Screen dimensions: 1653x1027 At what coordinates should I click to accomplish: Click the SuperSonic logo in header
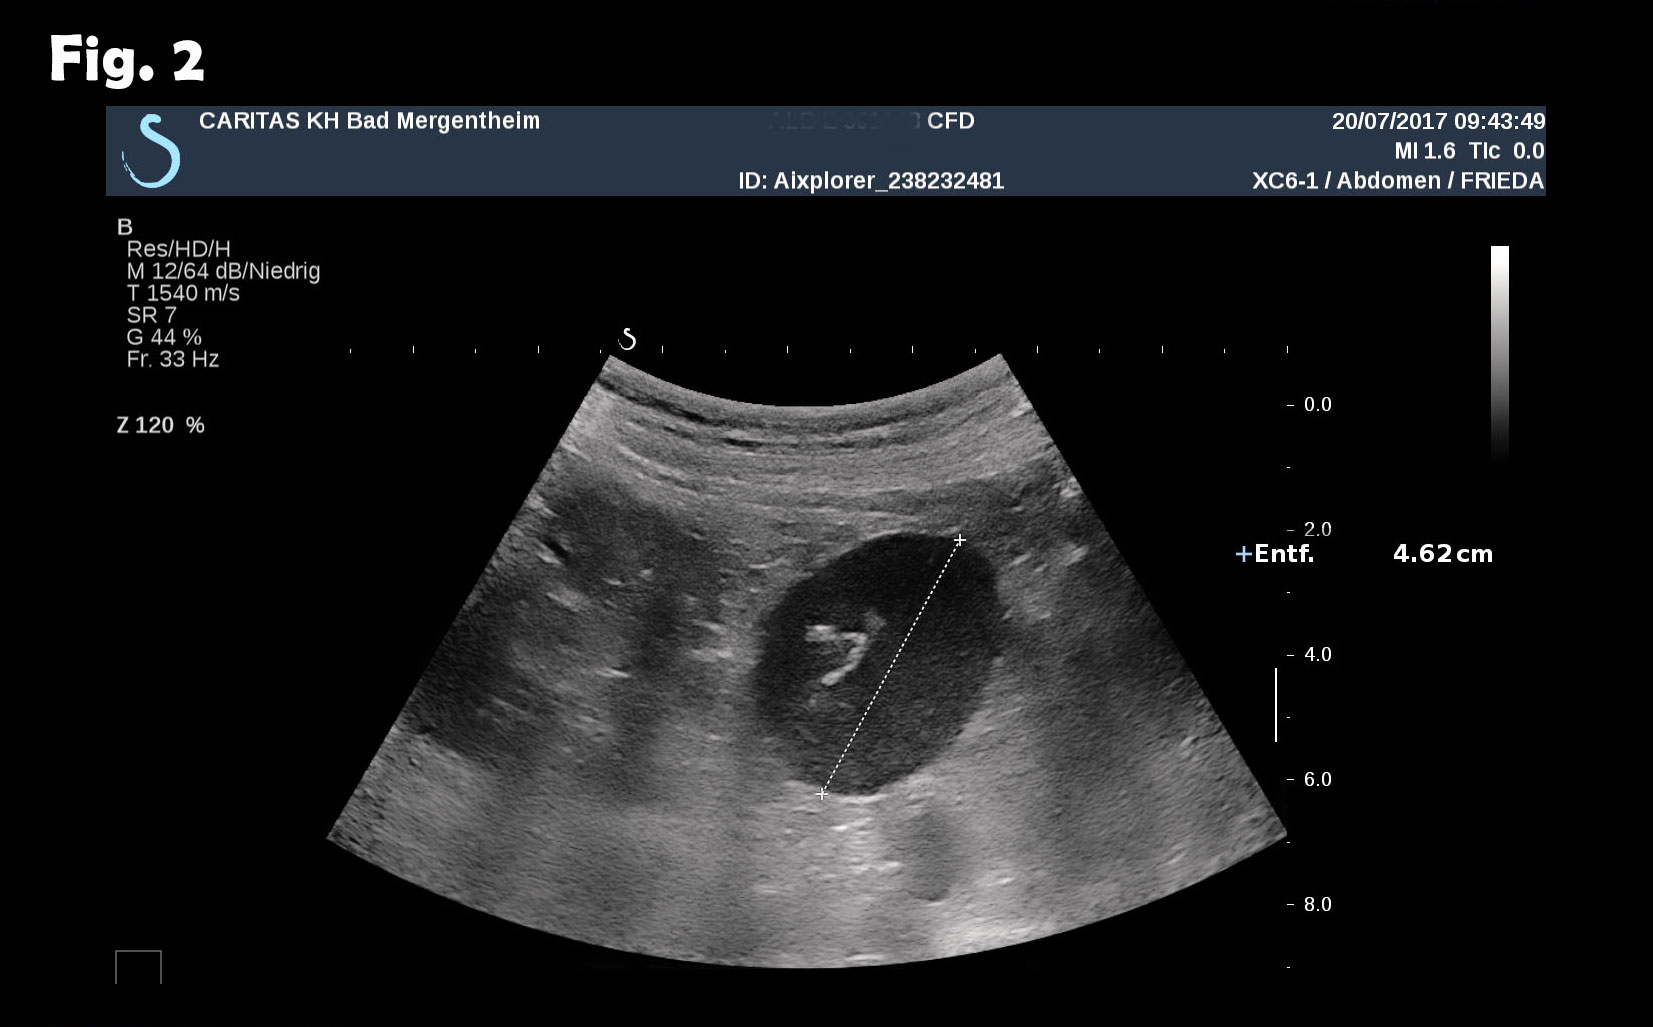(152, 152)
